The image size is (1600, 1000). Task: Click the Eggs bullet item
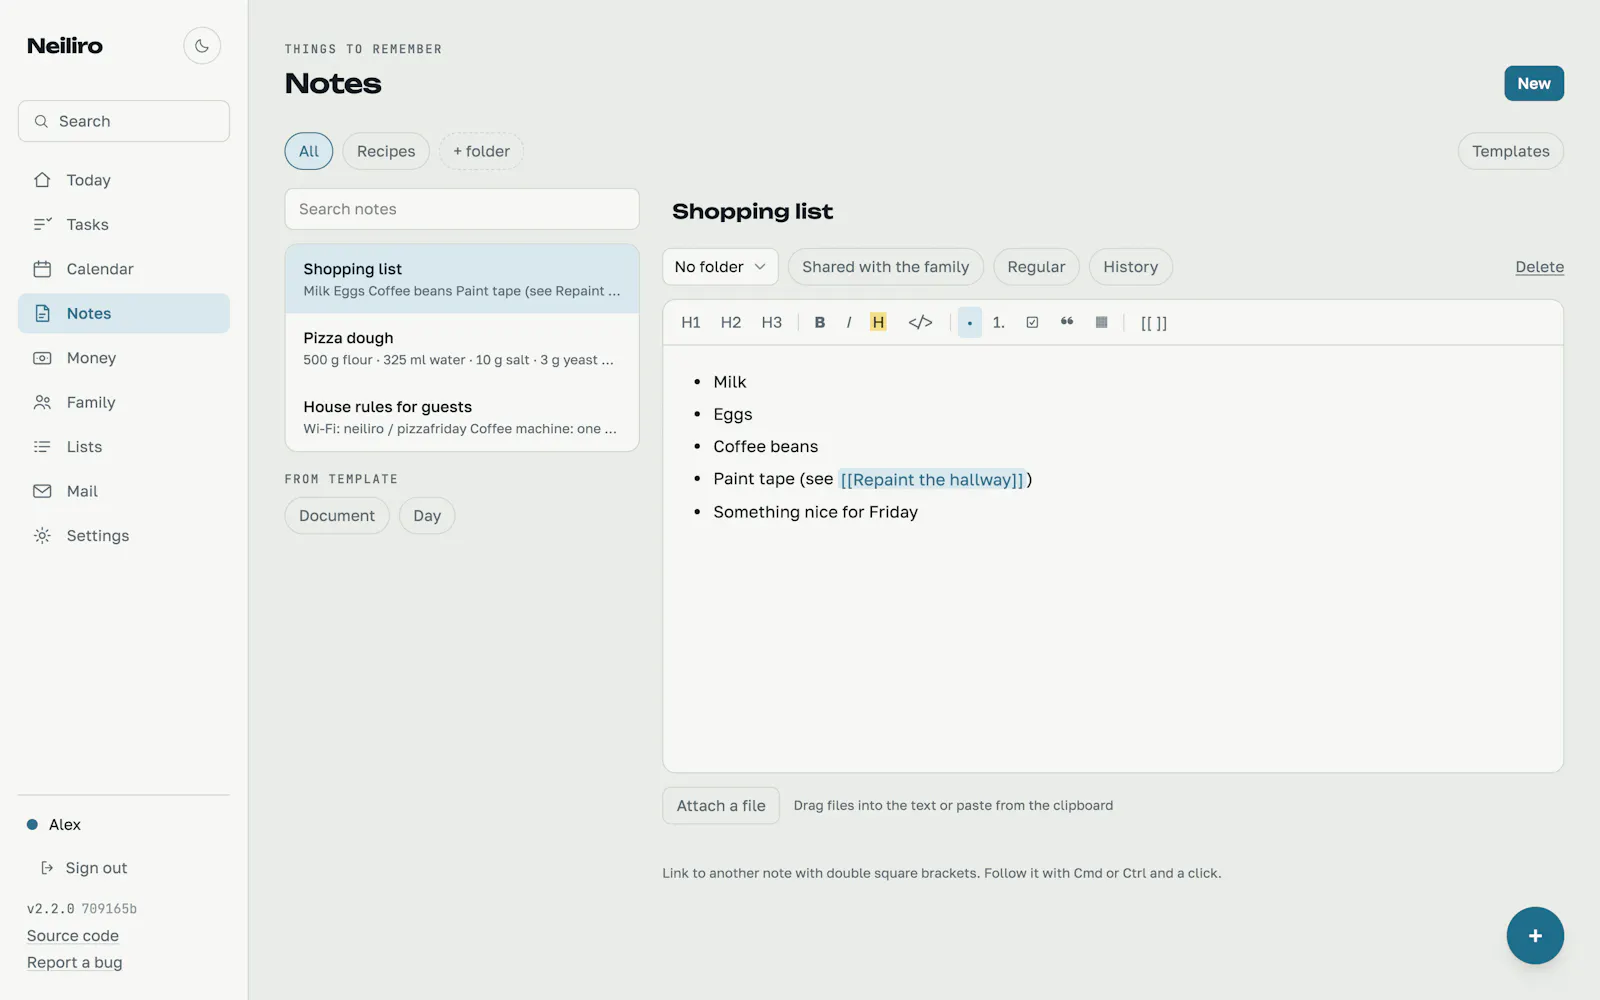coord(733,414)
